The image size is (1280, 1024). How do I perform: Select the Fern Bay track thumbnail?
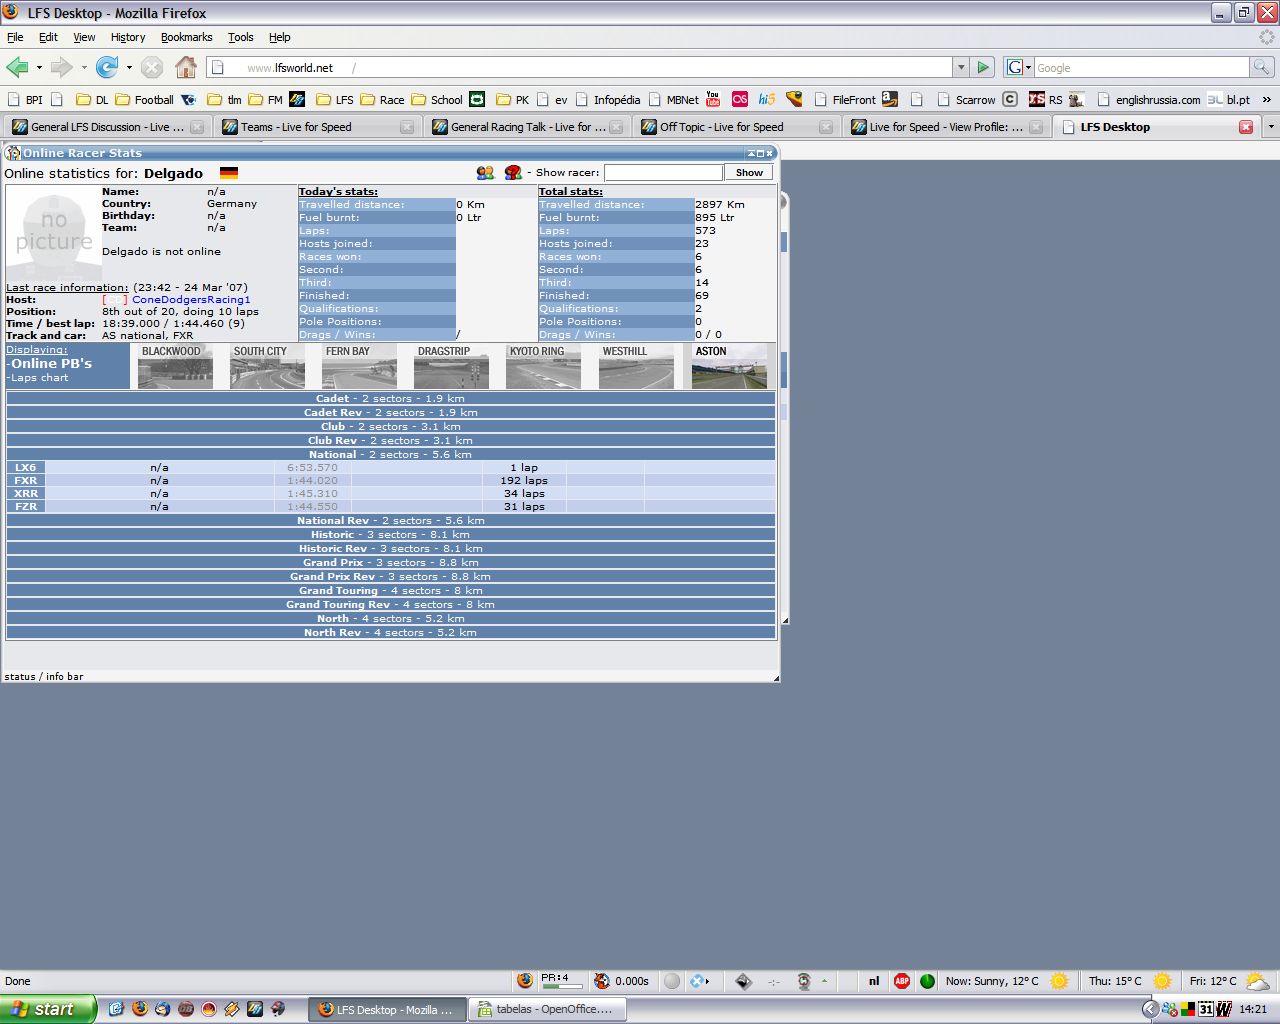359,366
